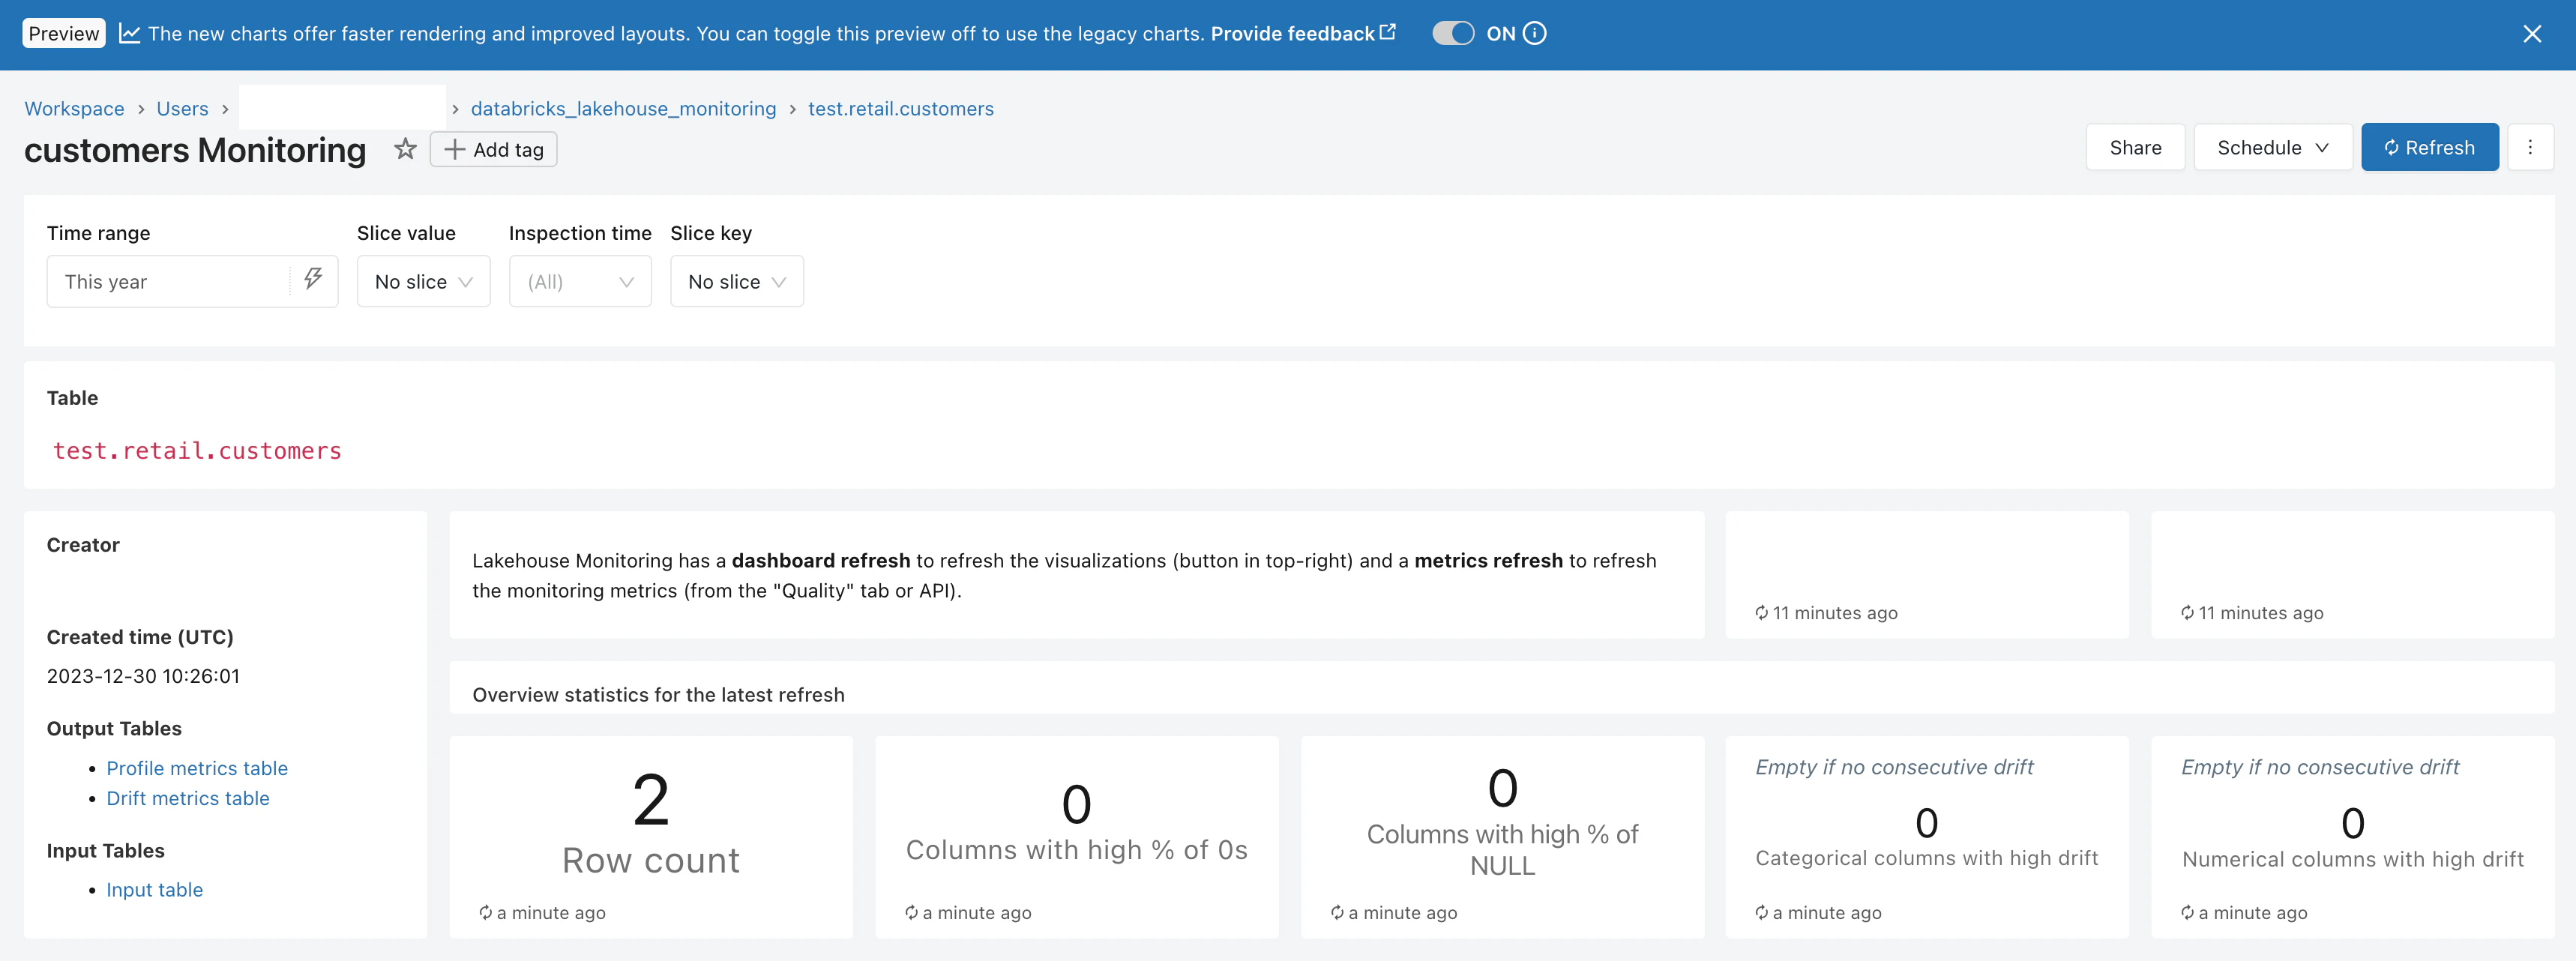Navigate to Workspace breadcrumb

(74, 109)
